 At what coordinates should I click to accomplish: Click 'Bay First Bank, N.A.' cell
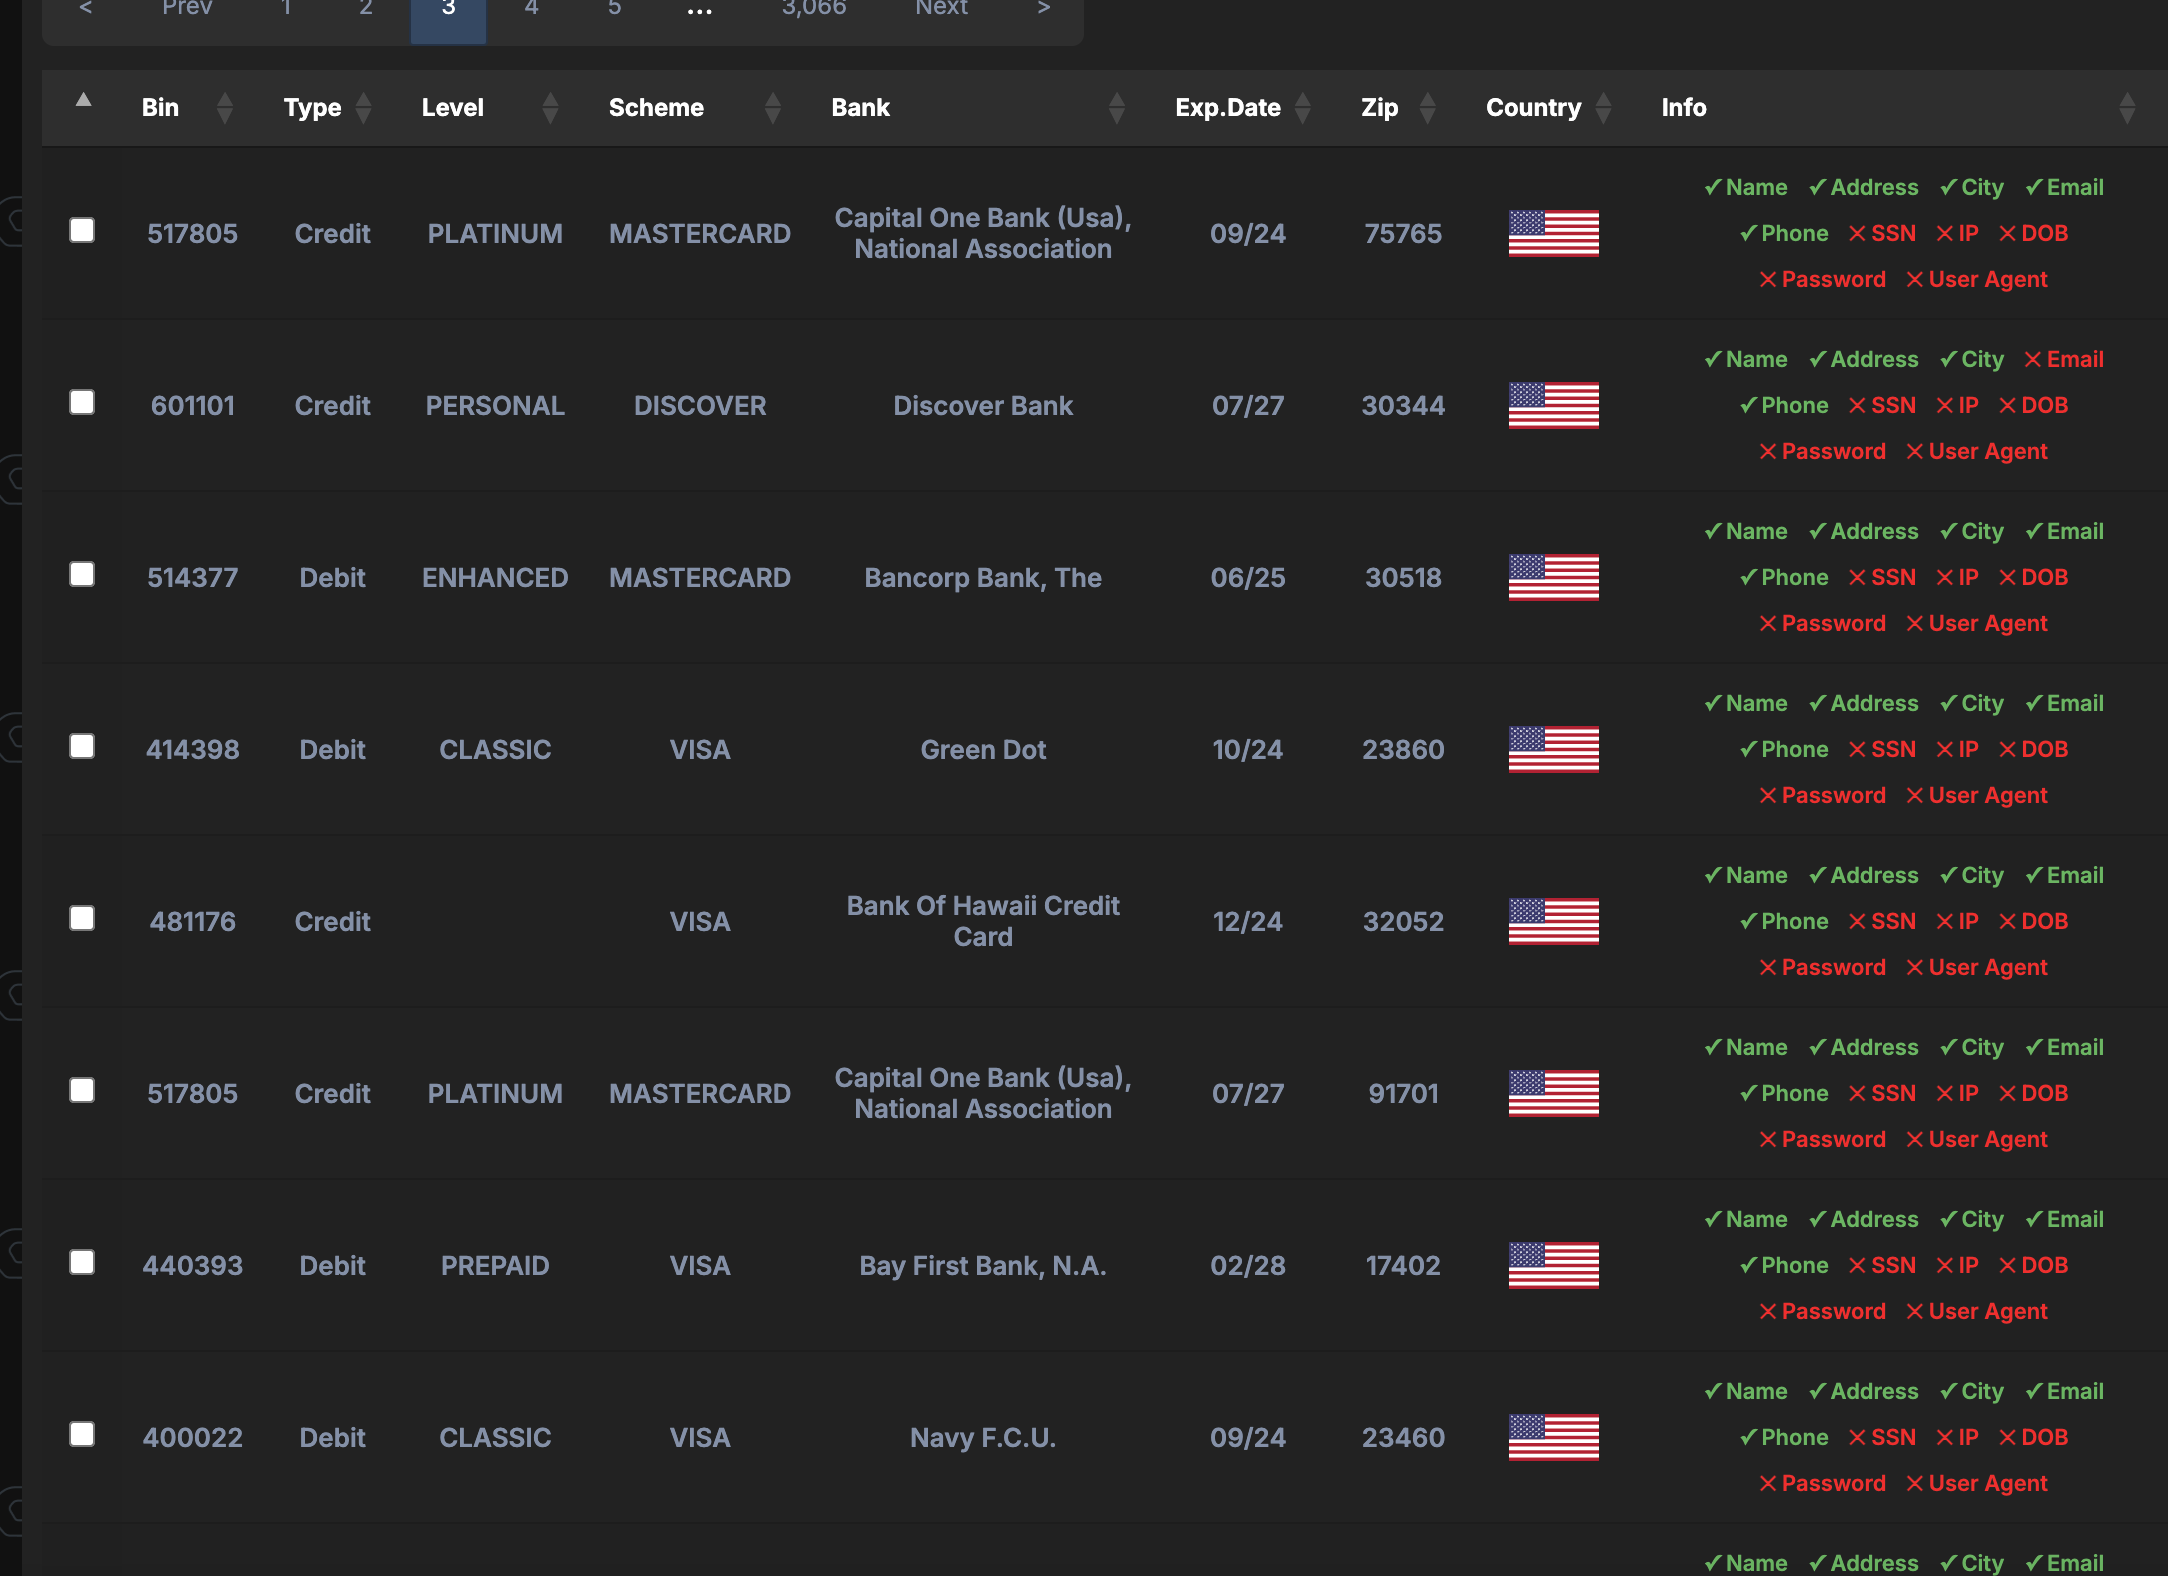983,1266
